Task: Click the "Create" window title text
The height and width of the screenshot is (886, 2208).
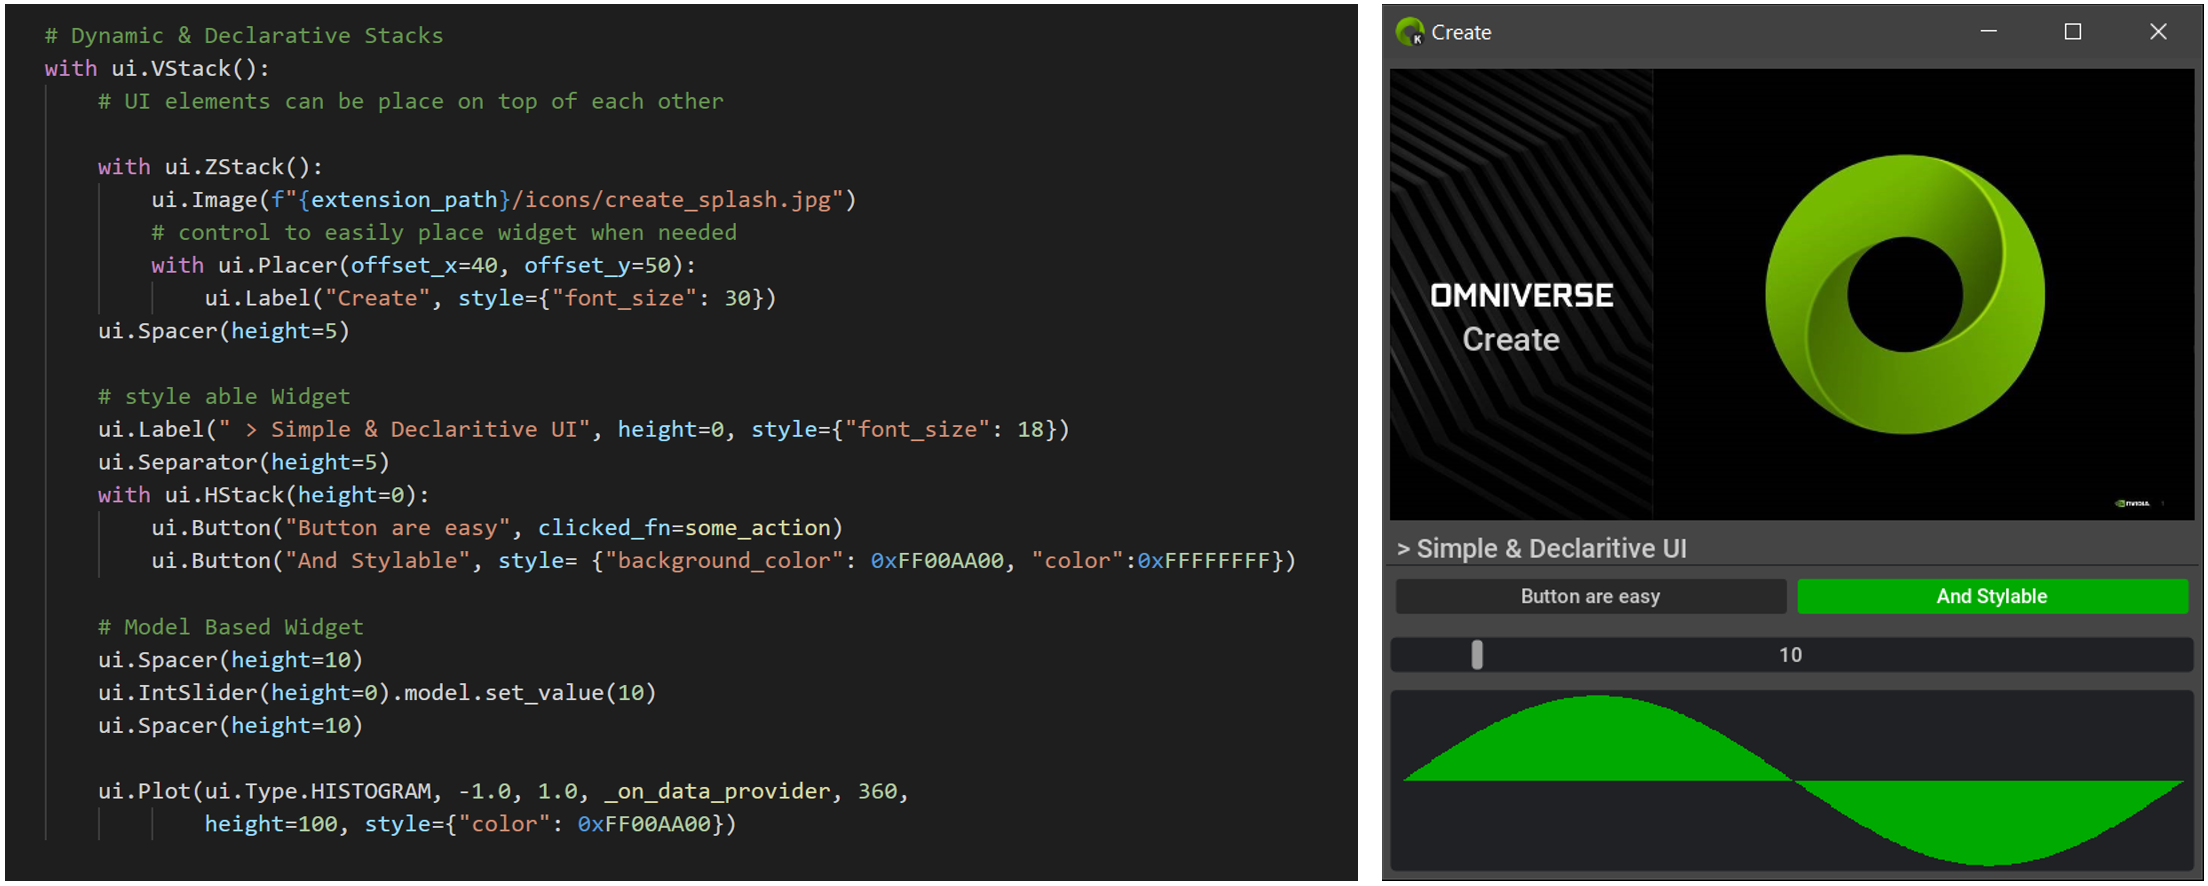Action: [x=1461, y=32]
